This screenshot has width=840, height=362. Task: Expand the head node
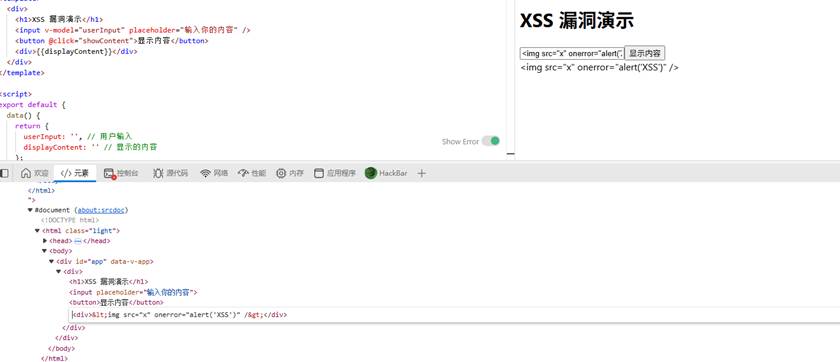pos(45,241)
